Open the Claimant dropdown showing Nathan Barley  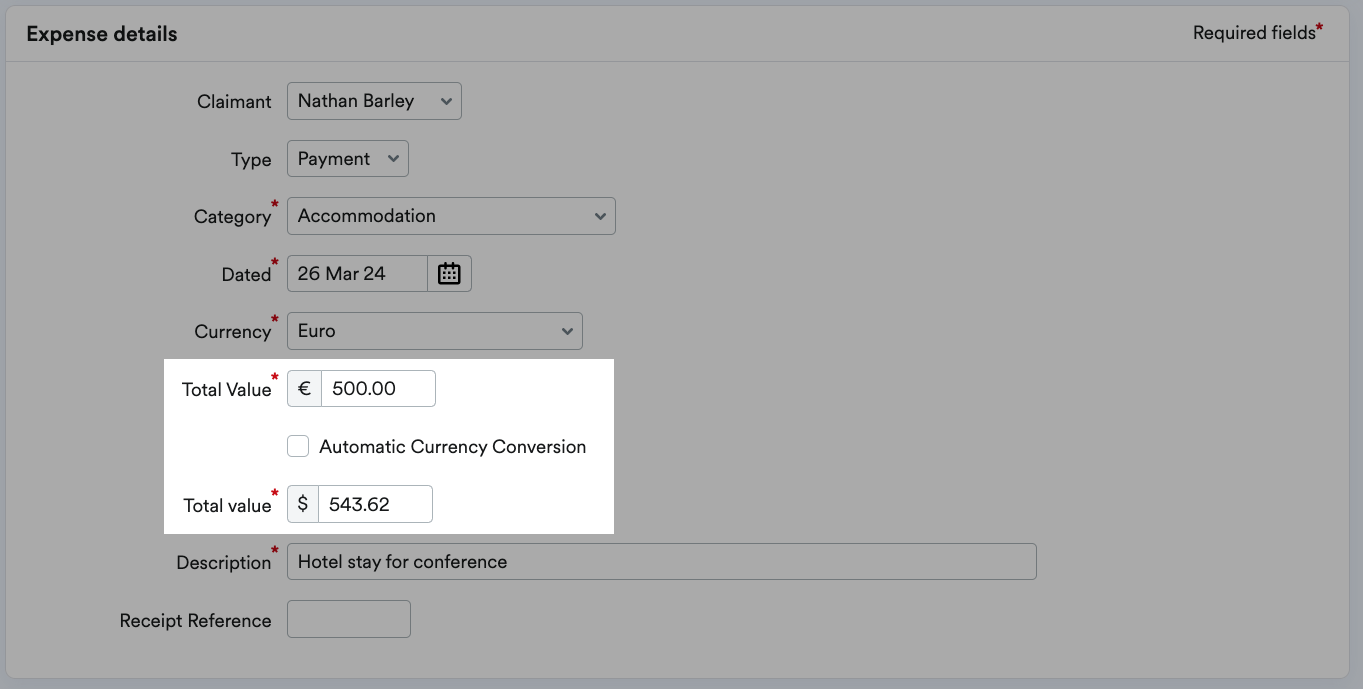click(374, 101)
